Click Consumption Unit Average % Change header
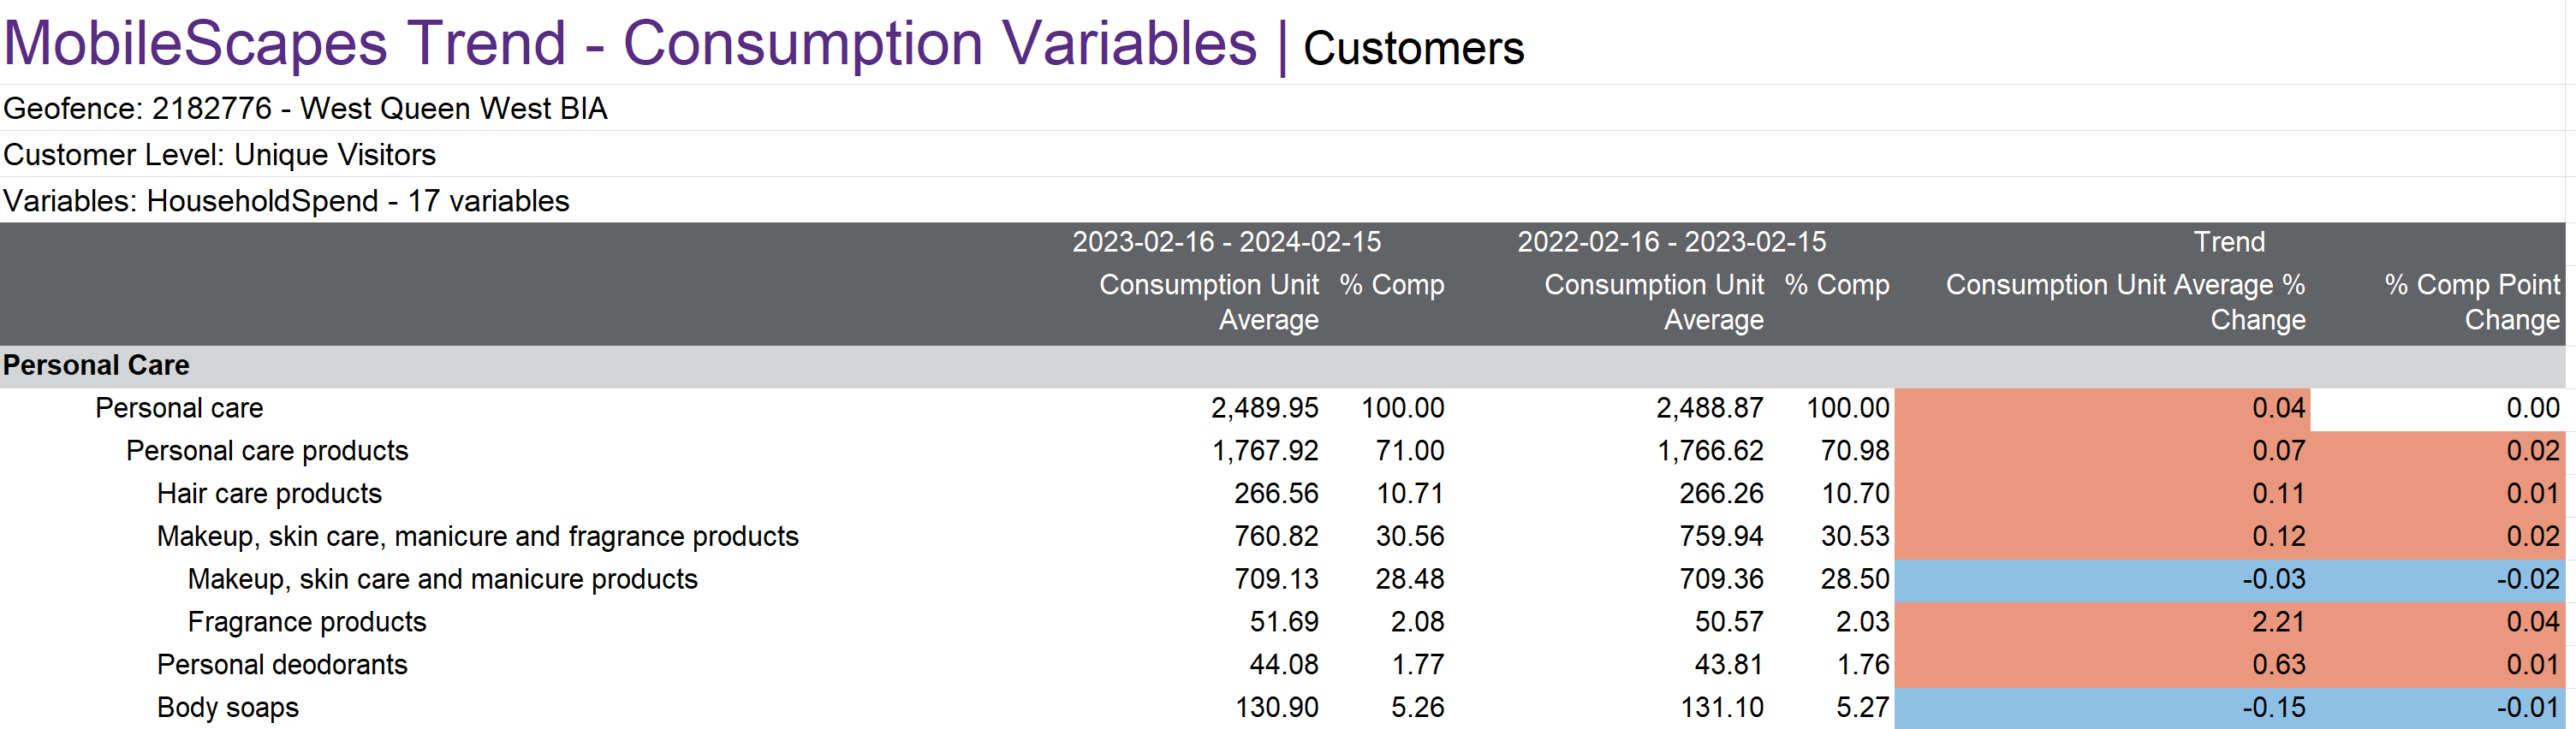 (x=2125, y=302)
